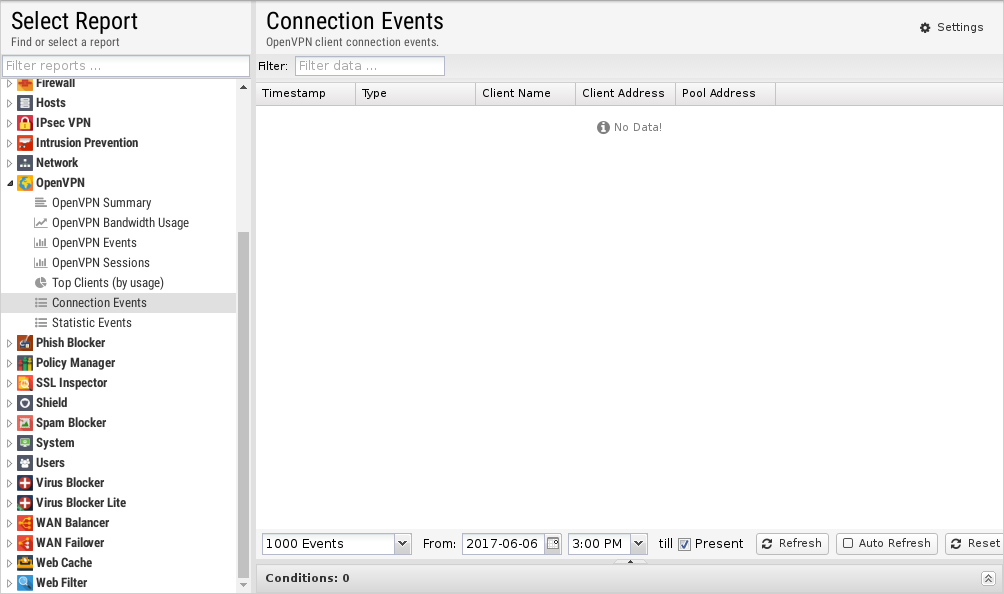Viewport: 1004px width, 594px height.
Task: Click the SSL Inspector icon
Action: 24,383
